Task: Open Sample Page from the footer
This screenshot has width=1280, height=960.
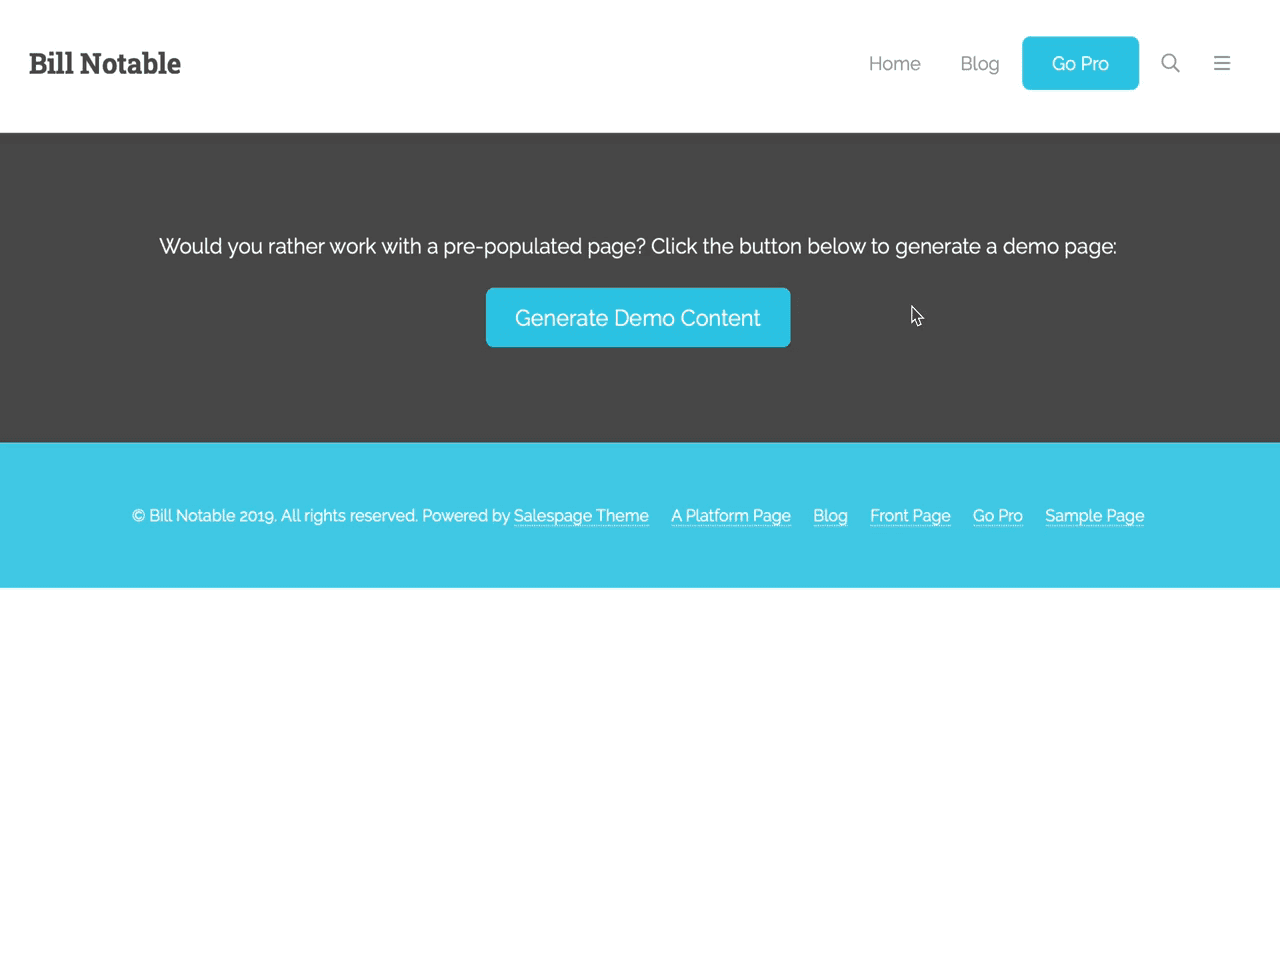Action: pyautogui.click(x=1094, y=515)
